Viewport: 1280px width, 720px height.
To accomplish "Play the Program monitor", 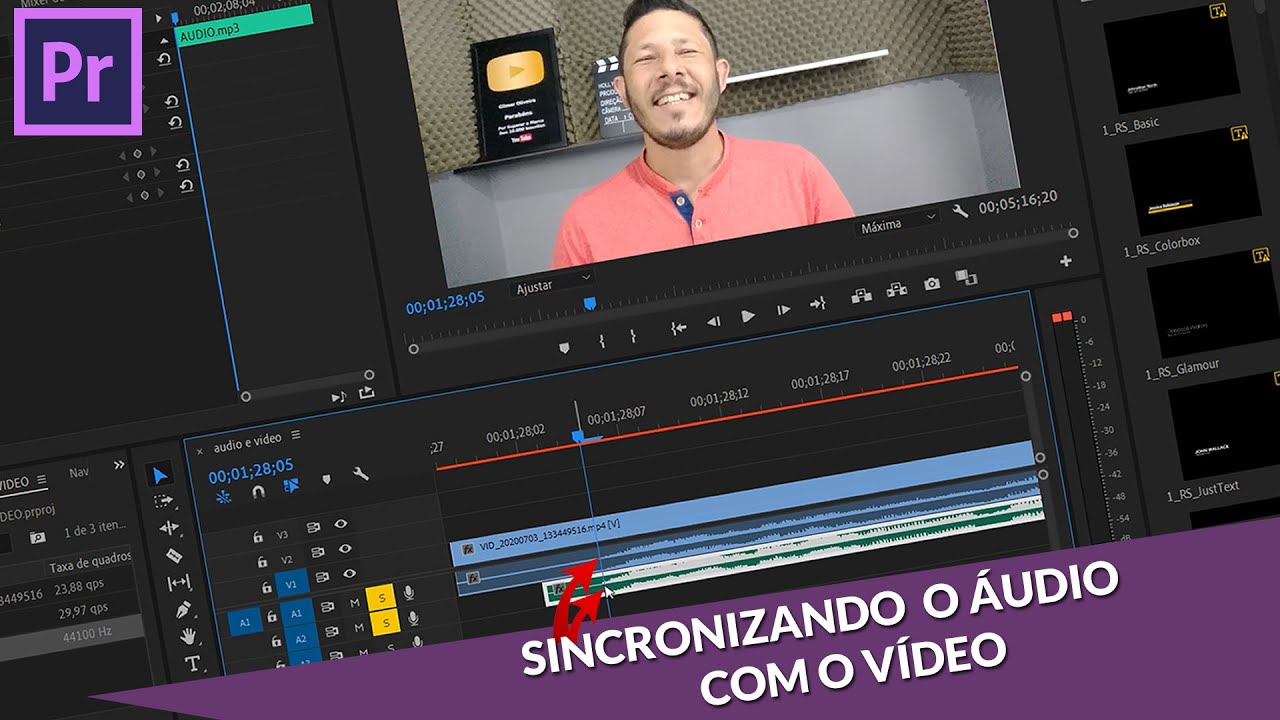I will pos(748,316).
